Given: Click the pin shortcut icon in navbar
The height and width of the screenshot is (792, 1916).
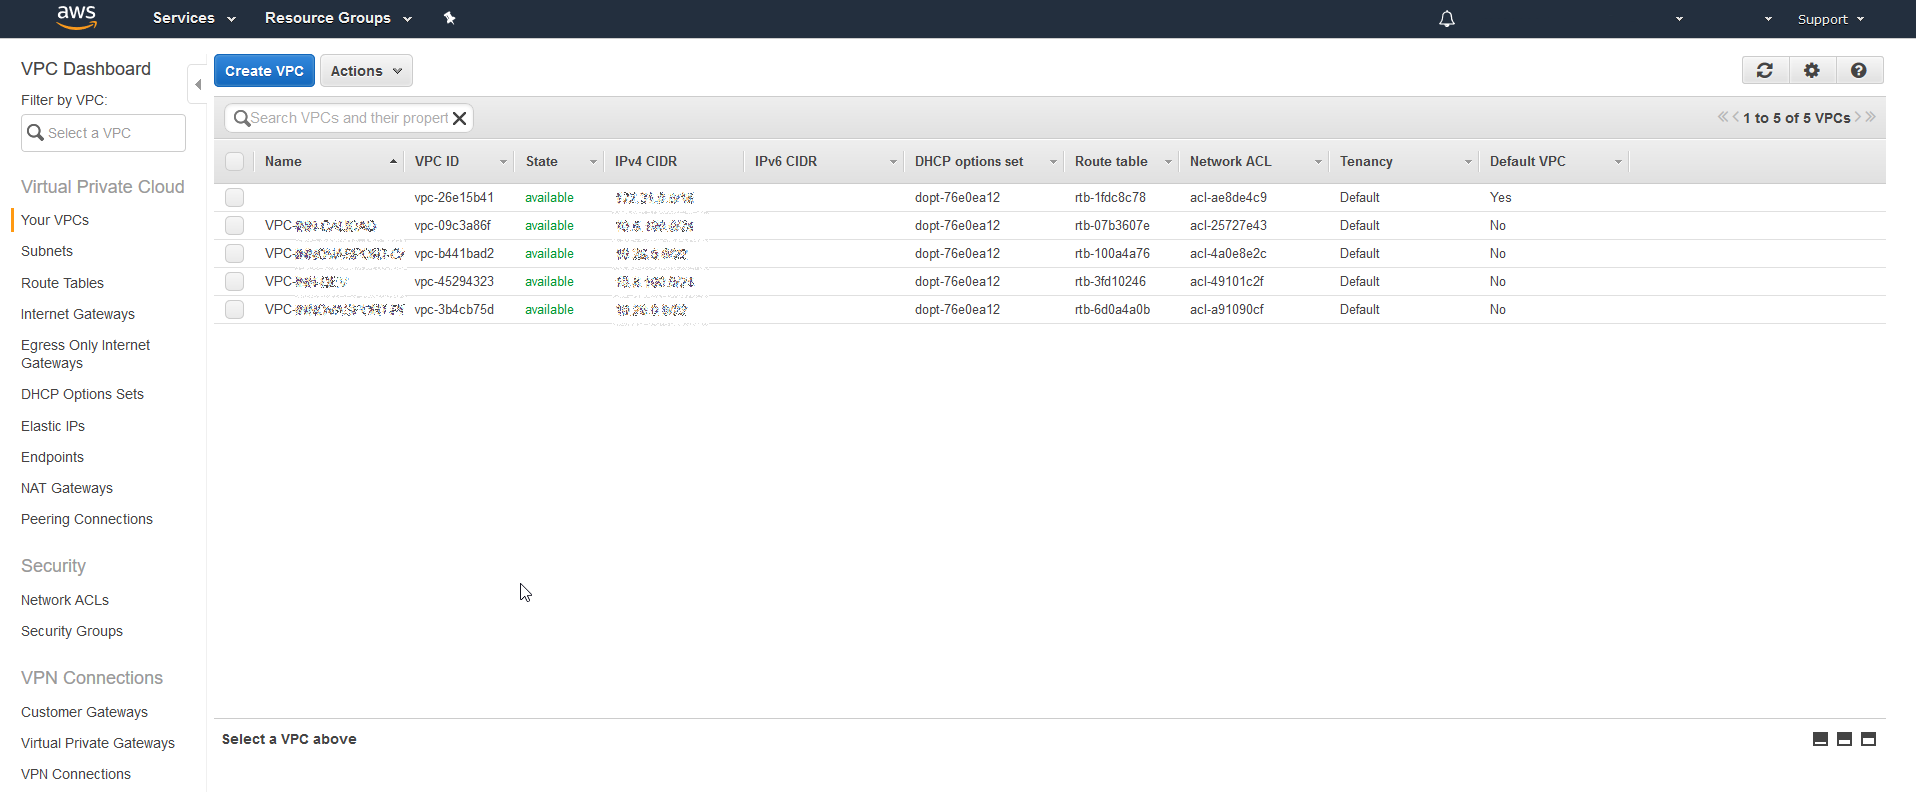Looking at the screenshot, I should 449,18.
